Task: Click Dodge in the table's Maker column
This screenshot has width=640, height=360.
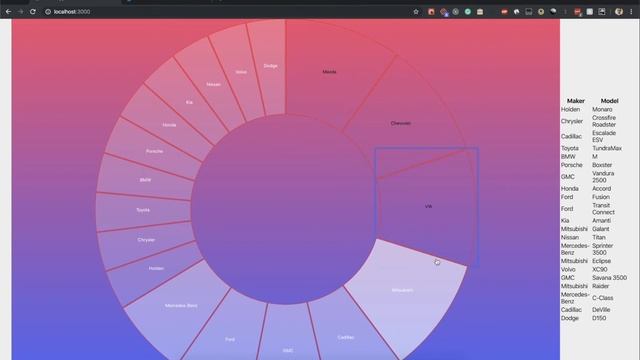Action: point(569,318)
